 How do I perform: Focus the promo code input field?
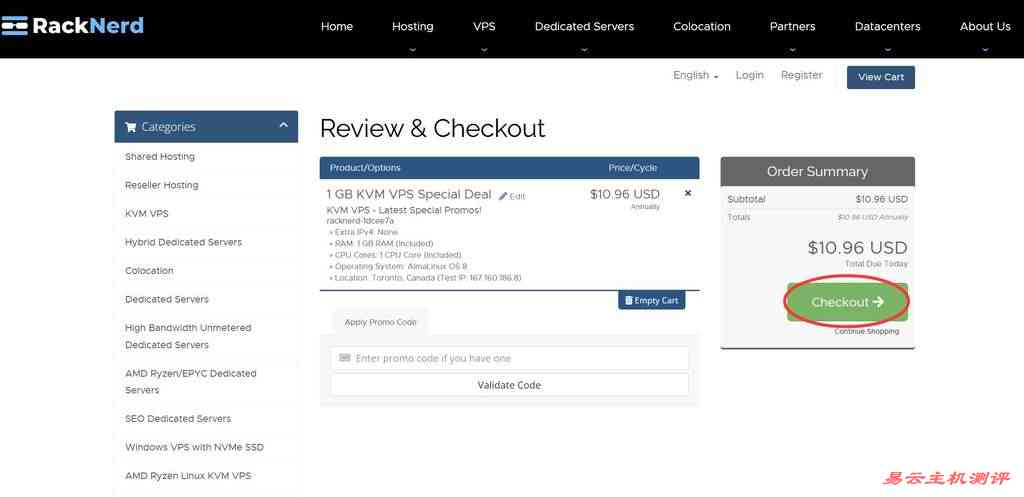[x=509, y=358]
